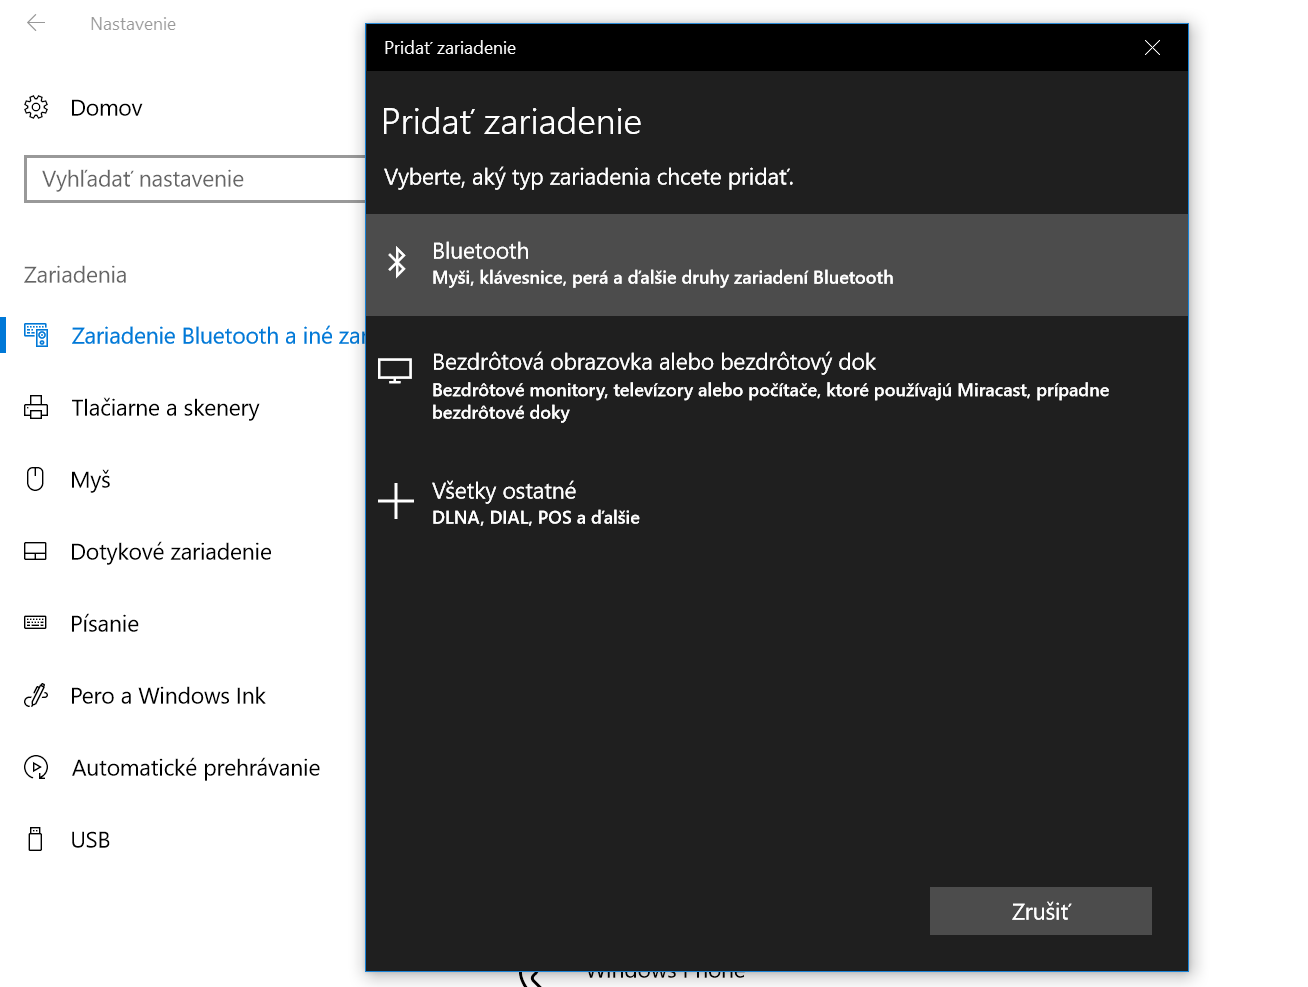Click 'Myši, klávesnice, perá' description text

(x=663, y=278)
